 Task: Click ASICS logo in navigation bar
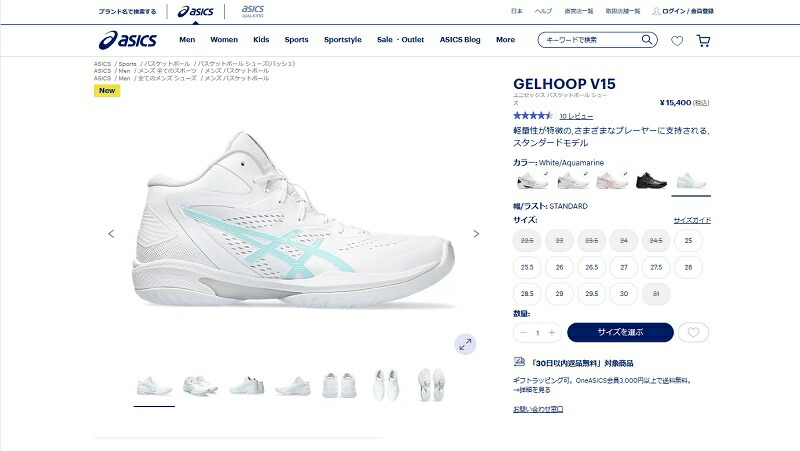click(x=128, y=40)
